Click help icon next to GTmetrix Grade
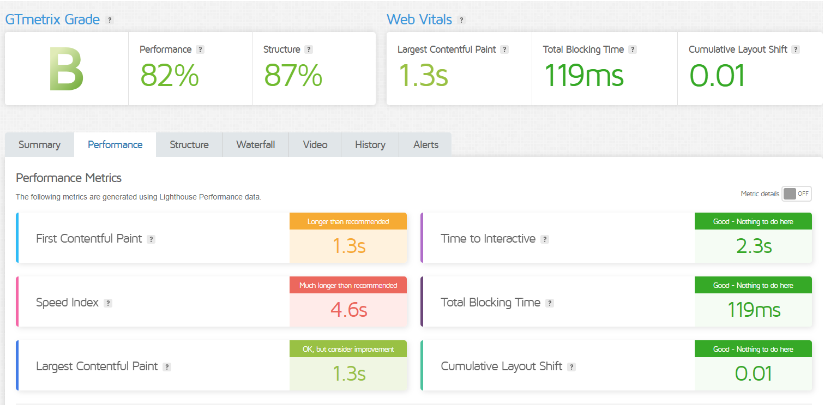The height and width of the screenshot is (405, 823). (x=109, y=20)
